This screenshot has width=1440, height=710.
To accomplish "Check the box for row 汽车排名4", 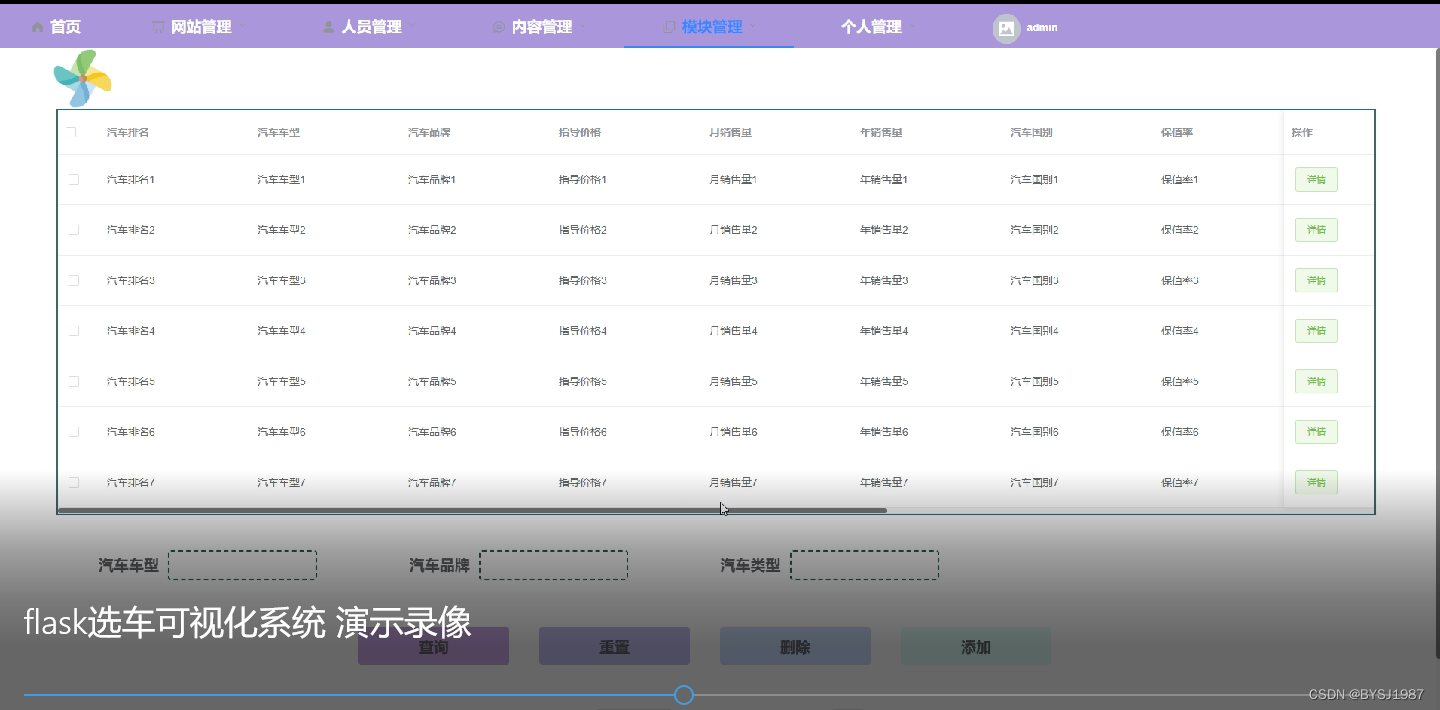I will click(74, 331).
